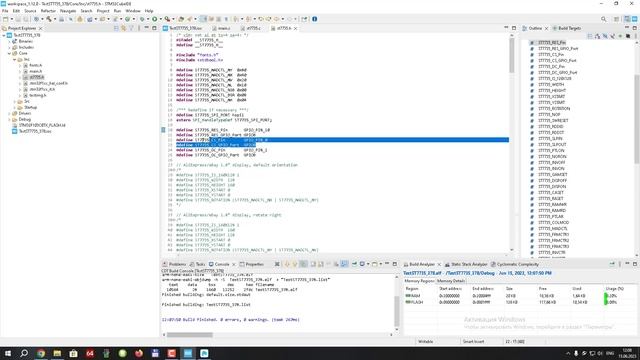
Task: Close the Project Explorer view
Action: click(x=40, y=29)
